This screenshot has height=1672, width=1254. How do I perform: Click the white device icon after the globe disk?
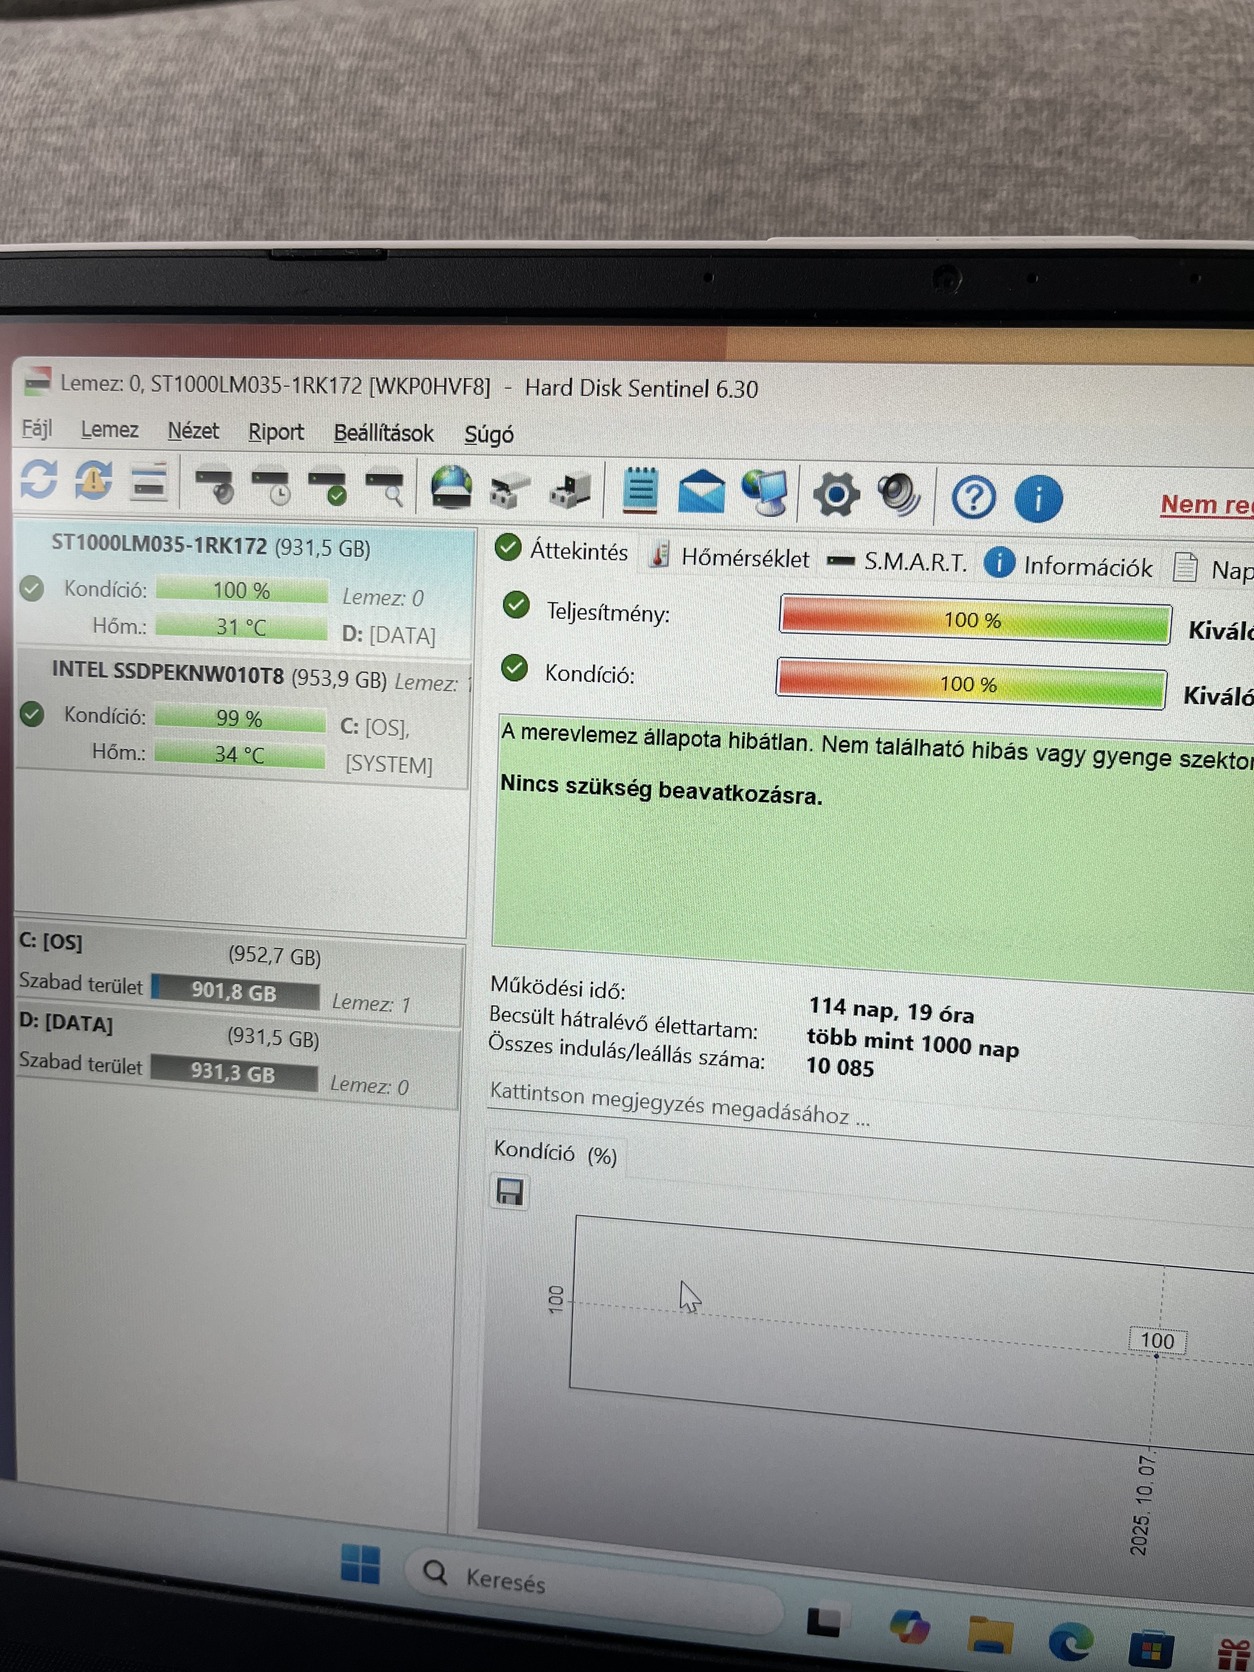pos(510,490)
